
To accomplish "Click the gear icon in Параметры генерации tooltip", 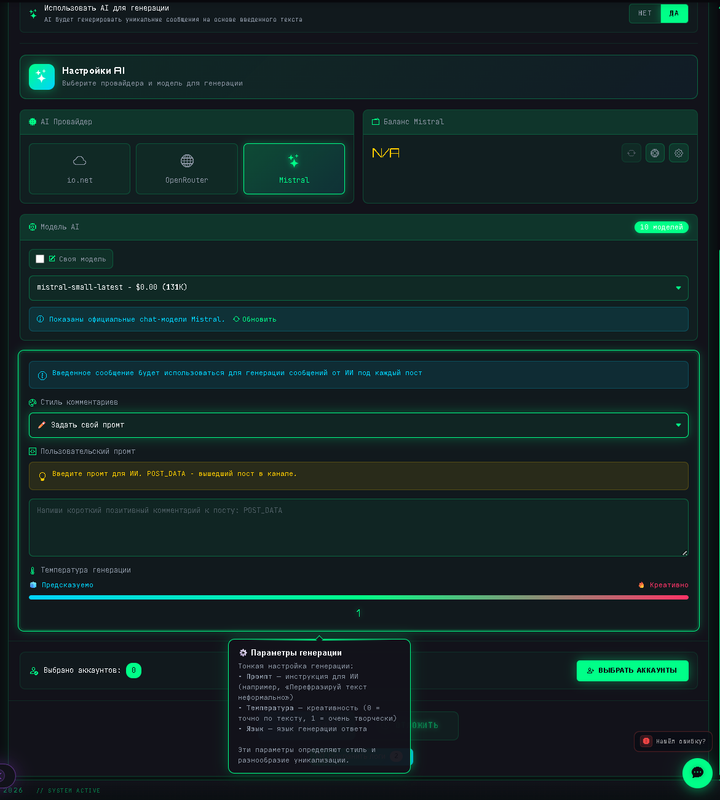I will coord(243,653).
